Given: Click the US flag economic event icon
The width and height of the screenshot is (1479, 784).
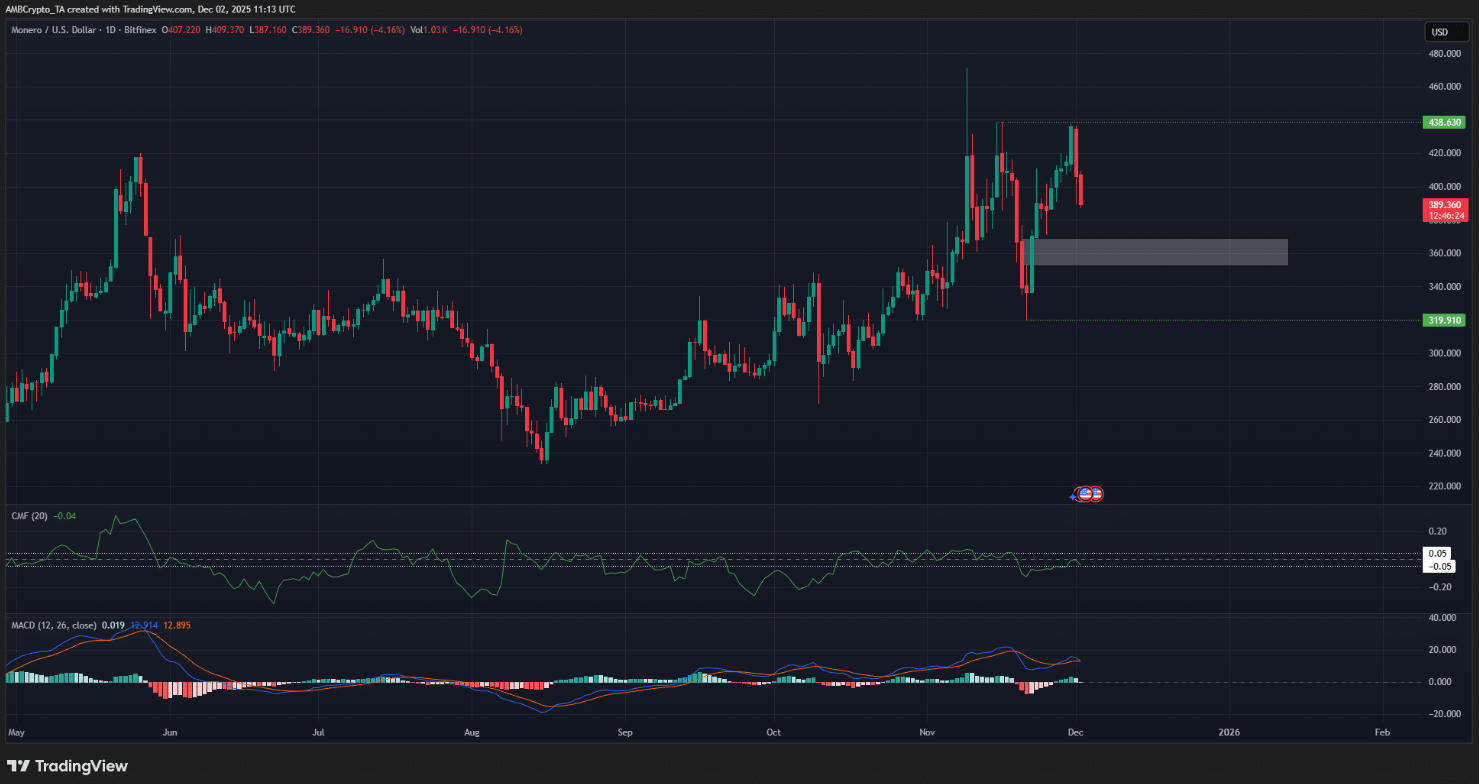Looking at the screenshot, I should tap(1085, 493).
